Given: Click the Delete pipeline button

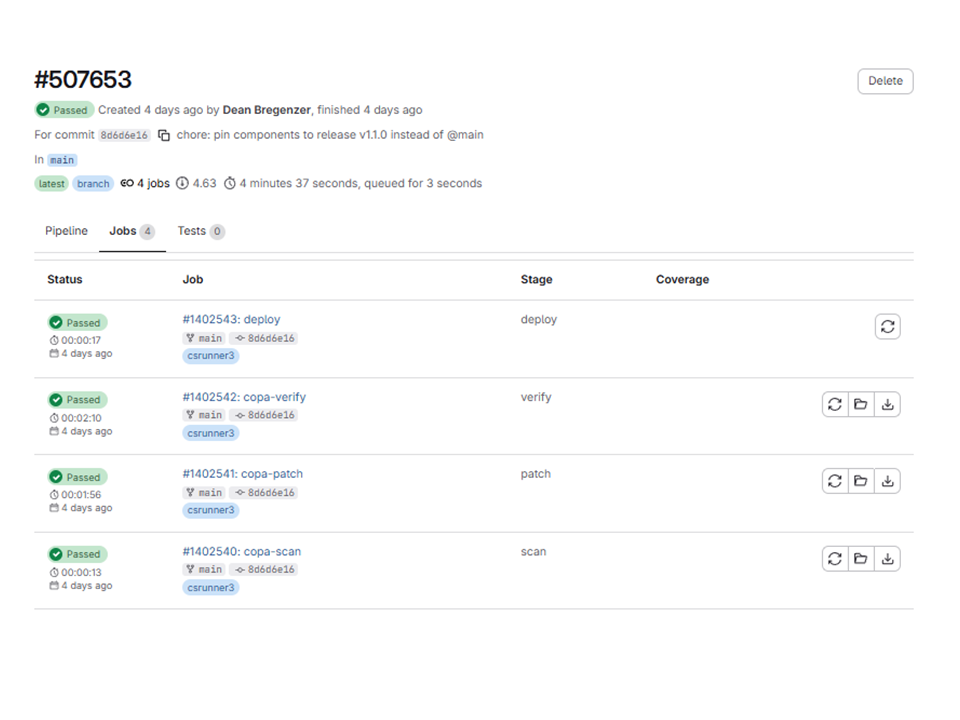Looking at the screenshot, I should 885,81.
